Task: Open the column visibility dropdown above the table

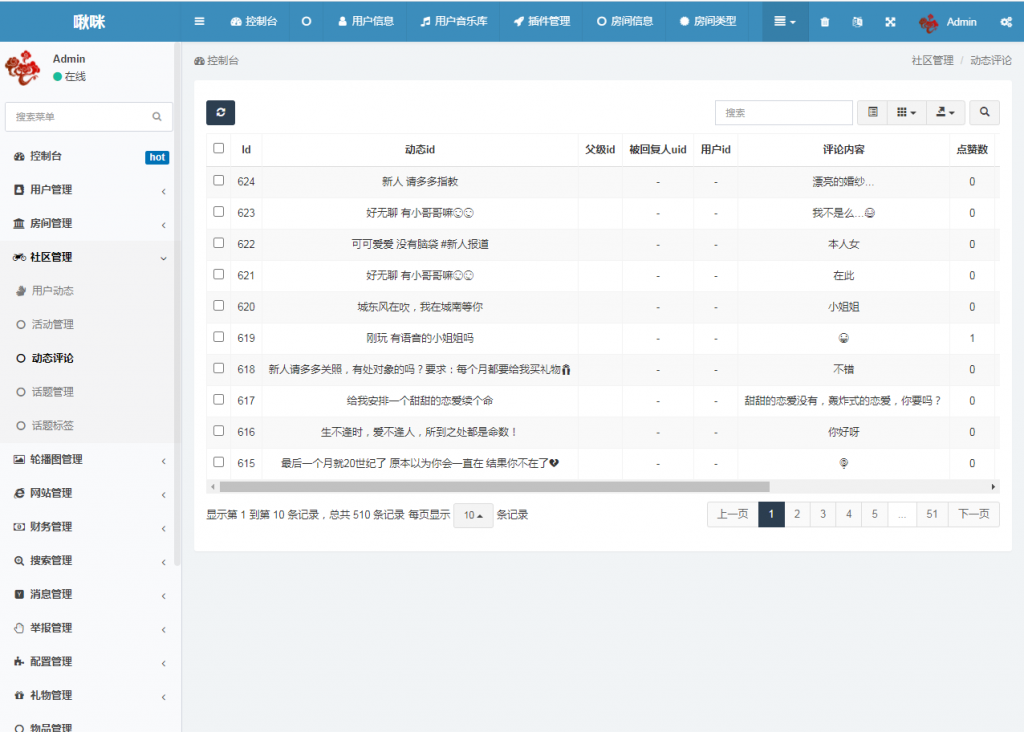Action: click(x=906, y=112)
